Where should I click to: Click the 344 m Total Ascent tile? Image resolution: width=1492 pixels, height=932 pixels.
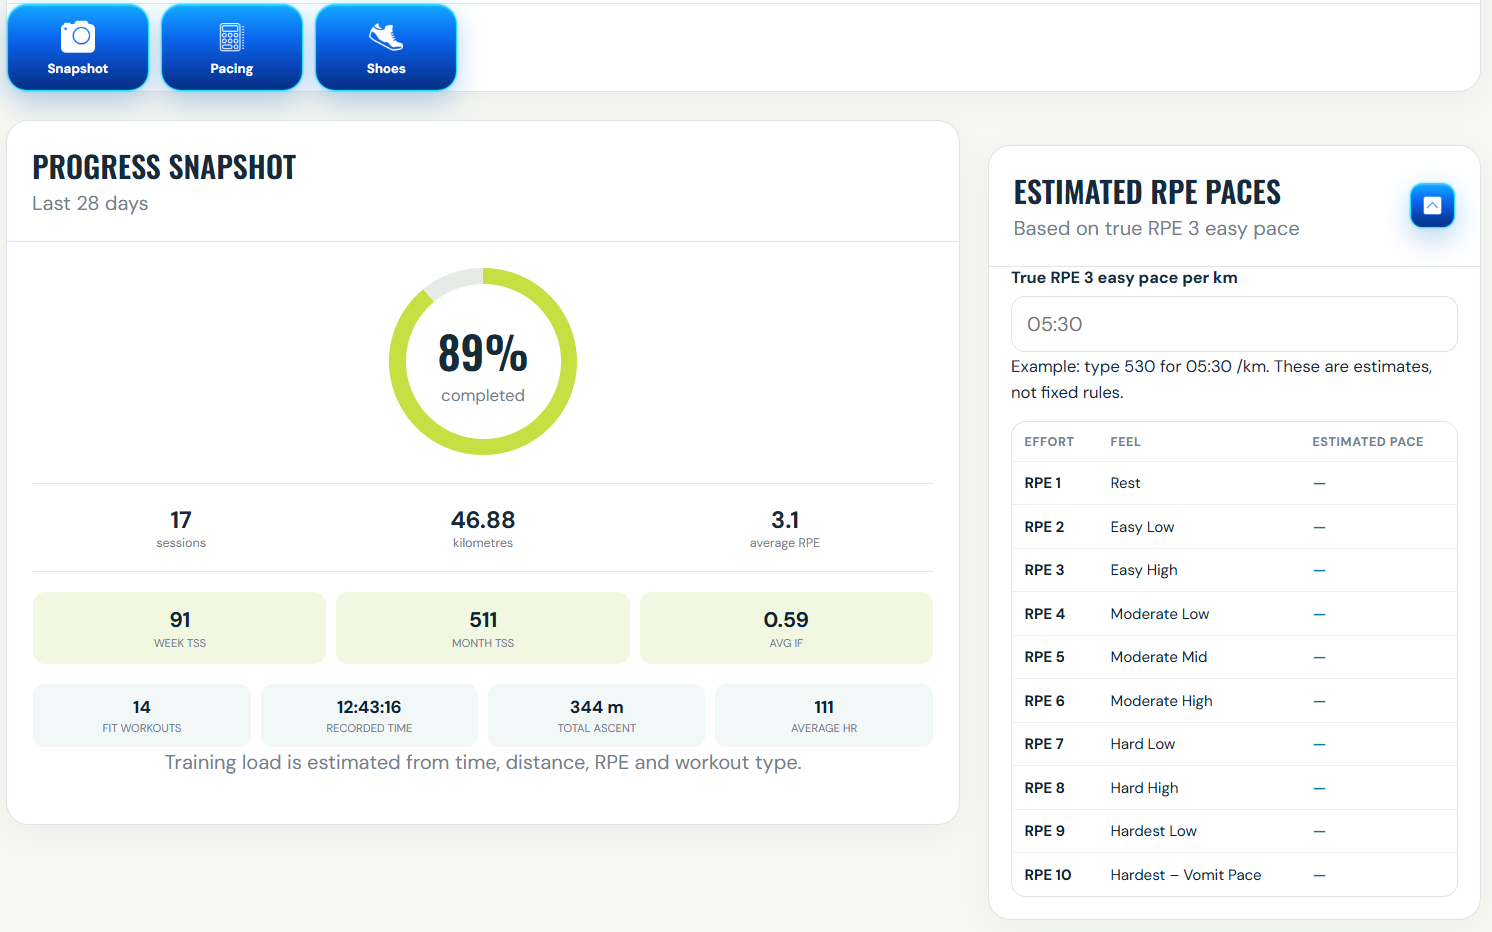point(597,715)
